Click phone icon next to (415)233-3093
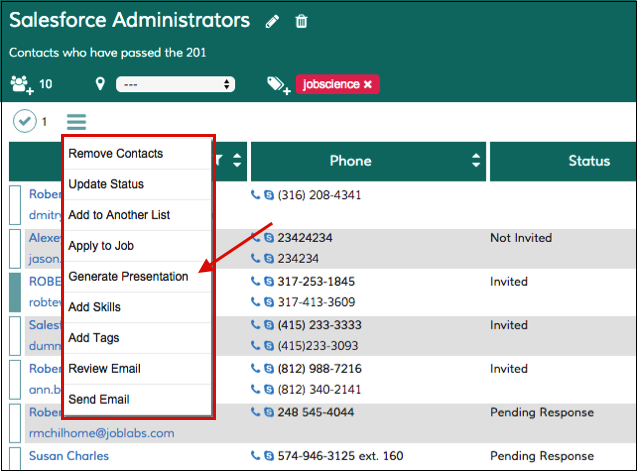This screenshot has height=471, width=637. pos(255,345)
